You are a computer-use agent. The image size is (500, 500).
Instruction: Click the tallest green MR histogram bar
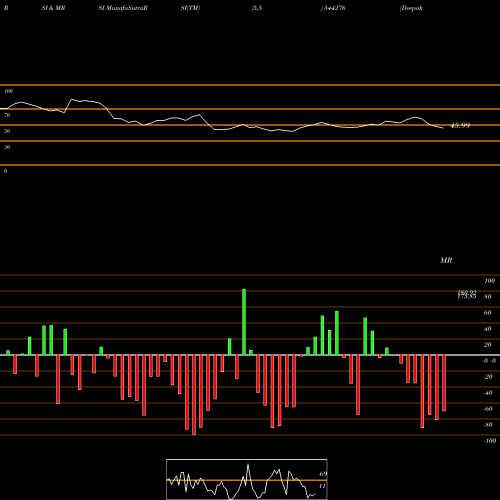point(244,322)
